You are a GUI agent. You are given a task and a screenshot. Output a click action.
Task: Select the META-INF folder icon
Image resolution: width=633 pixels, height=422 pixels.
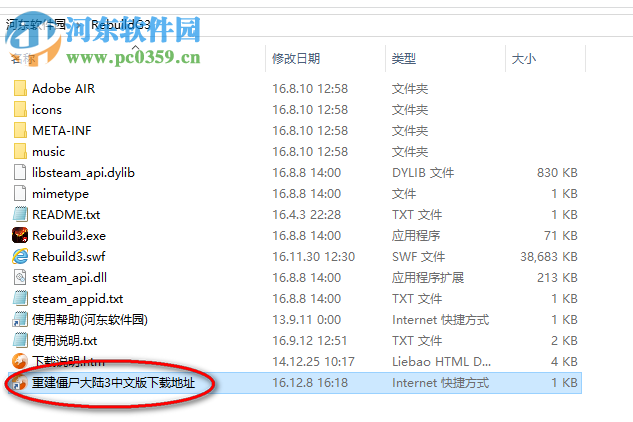point(20,130)
